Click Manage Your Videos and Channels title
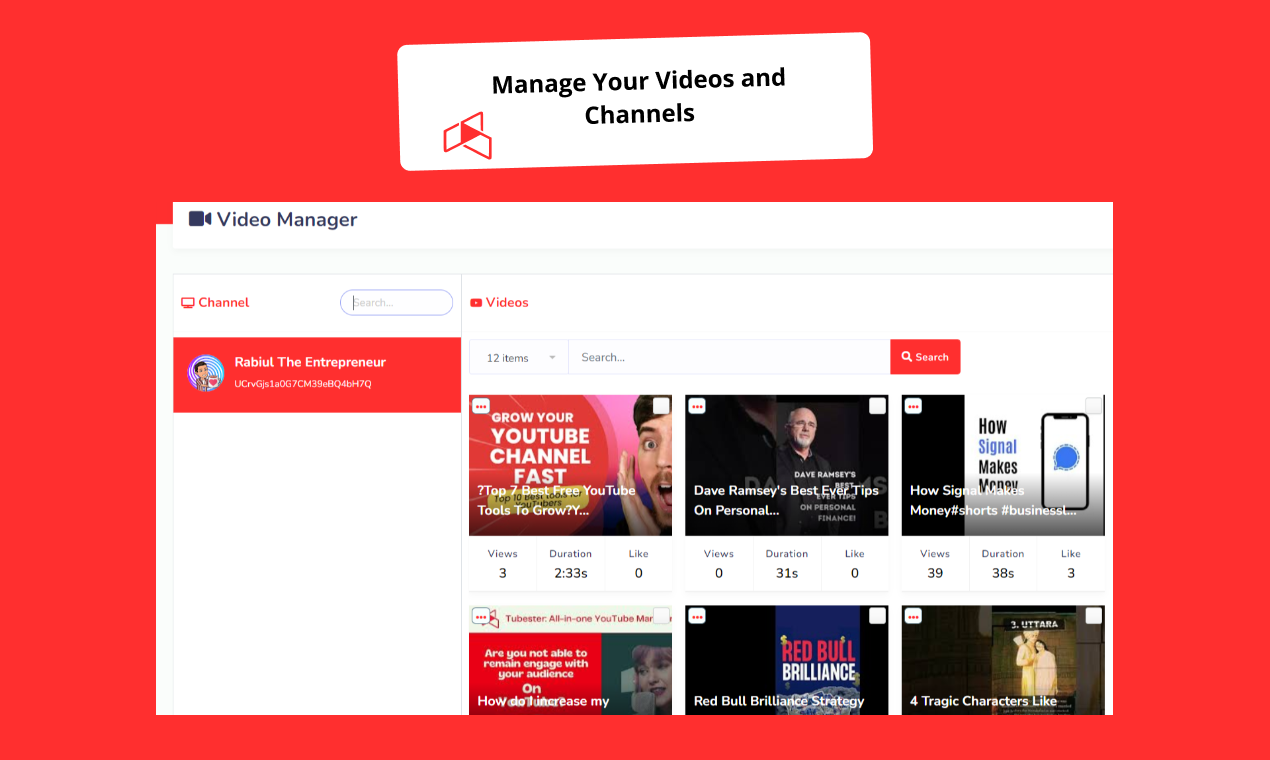The width and height of the screenshot is (1270, 760). (x=639, y=95)
